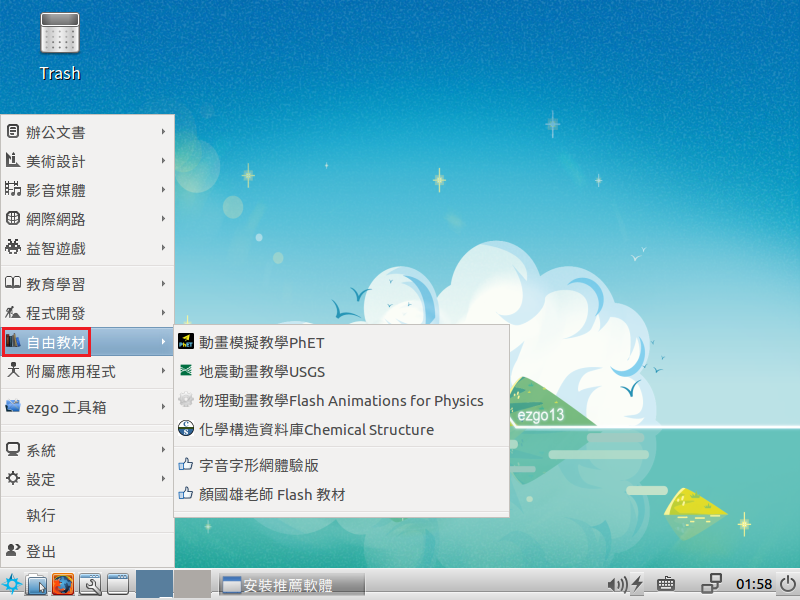800x600 pixels.
Task: Click the 影音媒體 media icon
Action: [13, 189]
